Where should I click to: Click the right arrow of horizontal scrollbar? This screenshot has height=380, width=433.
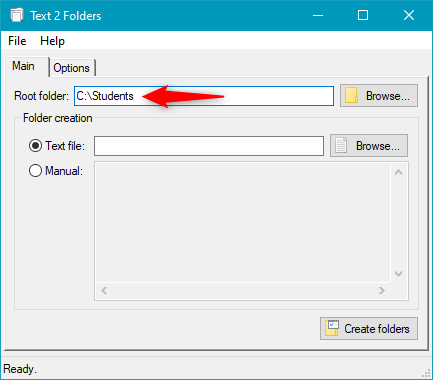[x=382, y=290]
